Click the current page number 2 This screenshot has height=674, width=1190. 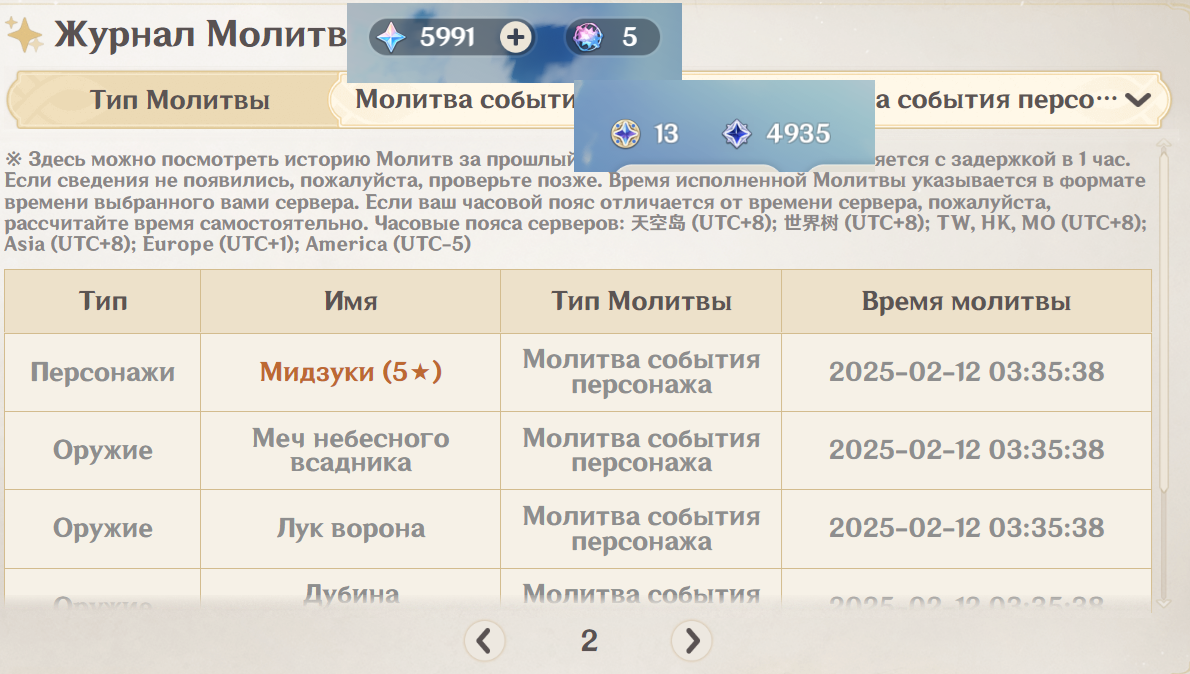pos(589,641)
